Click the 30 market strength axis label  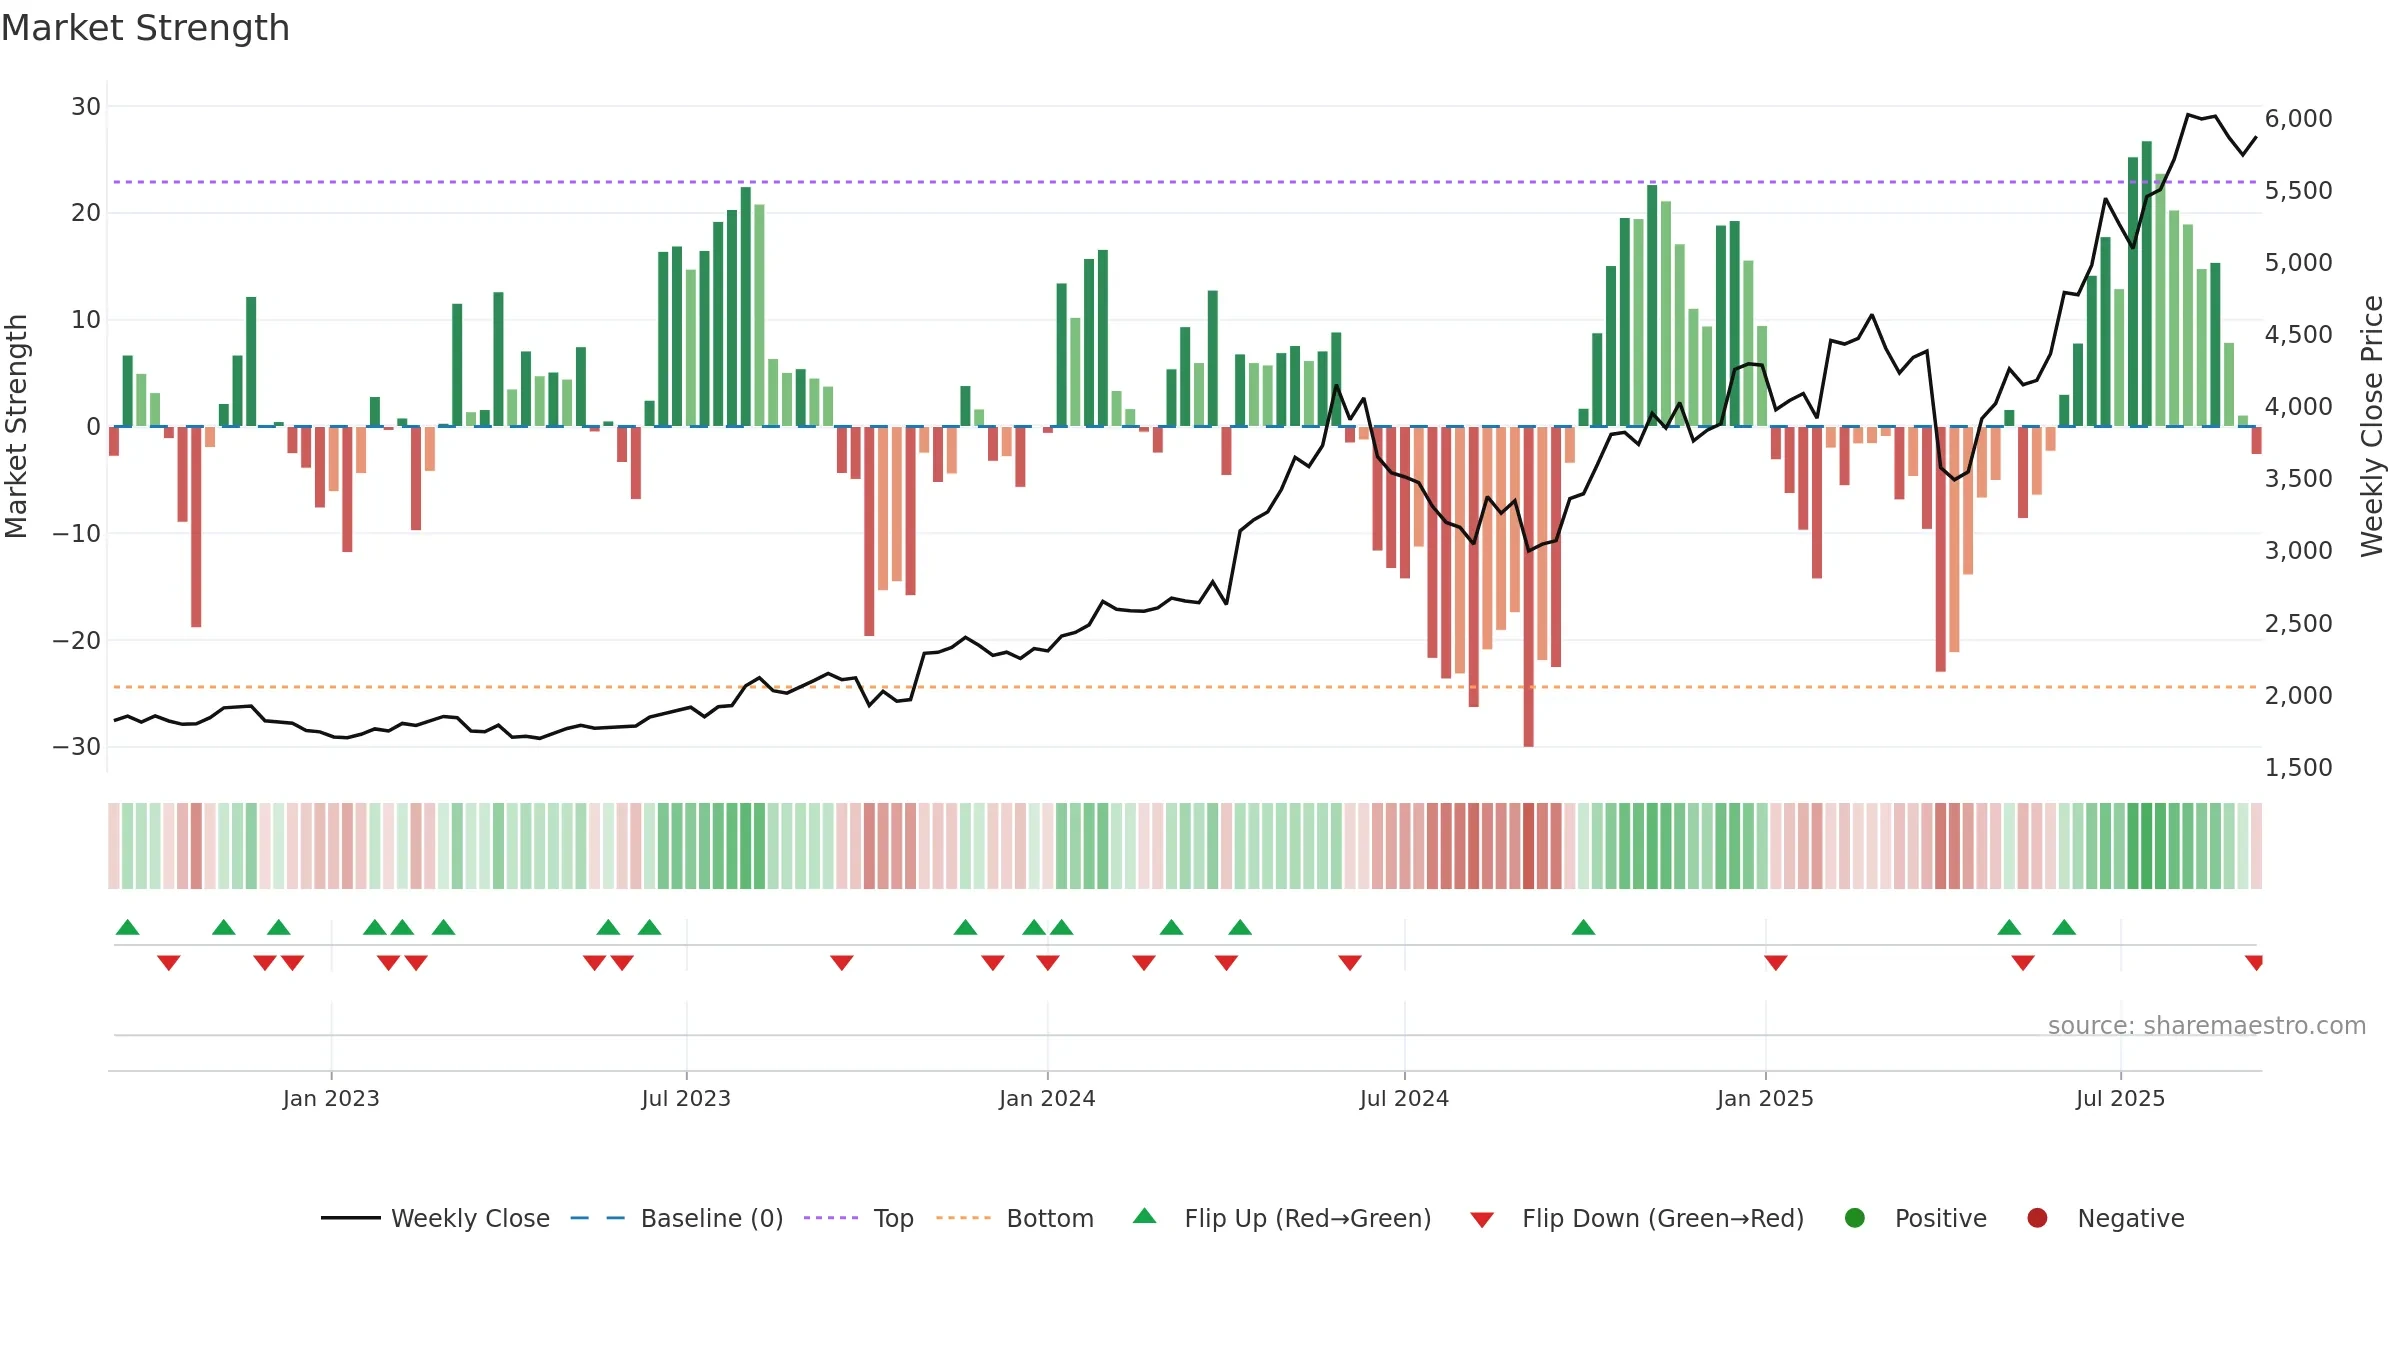(86, 106)
